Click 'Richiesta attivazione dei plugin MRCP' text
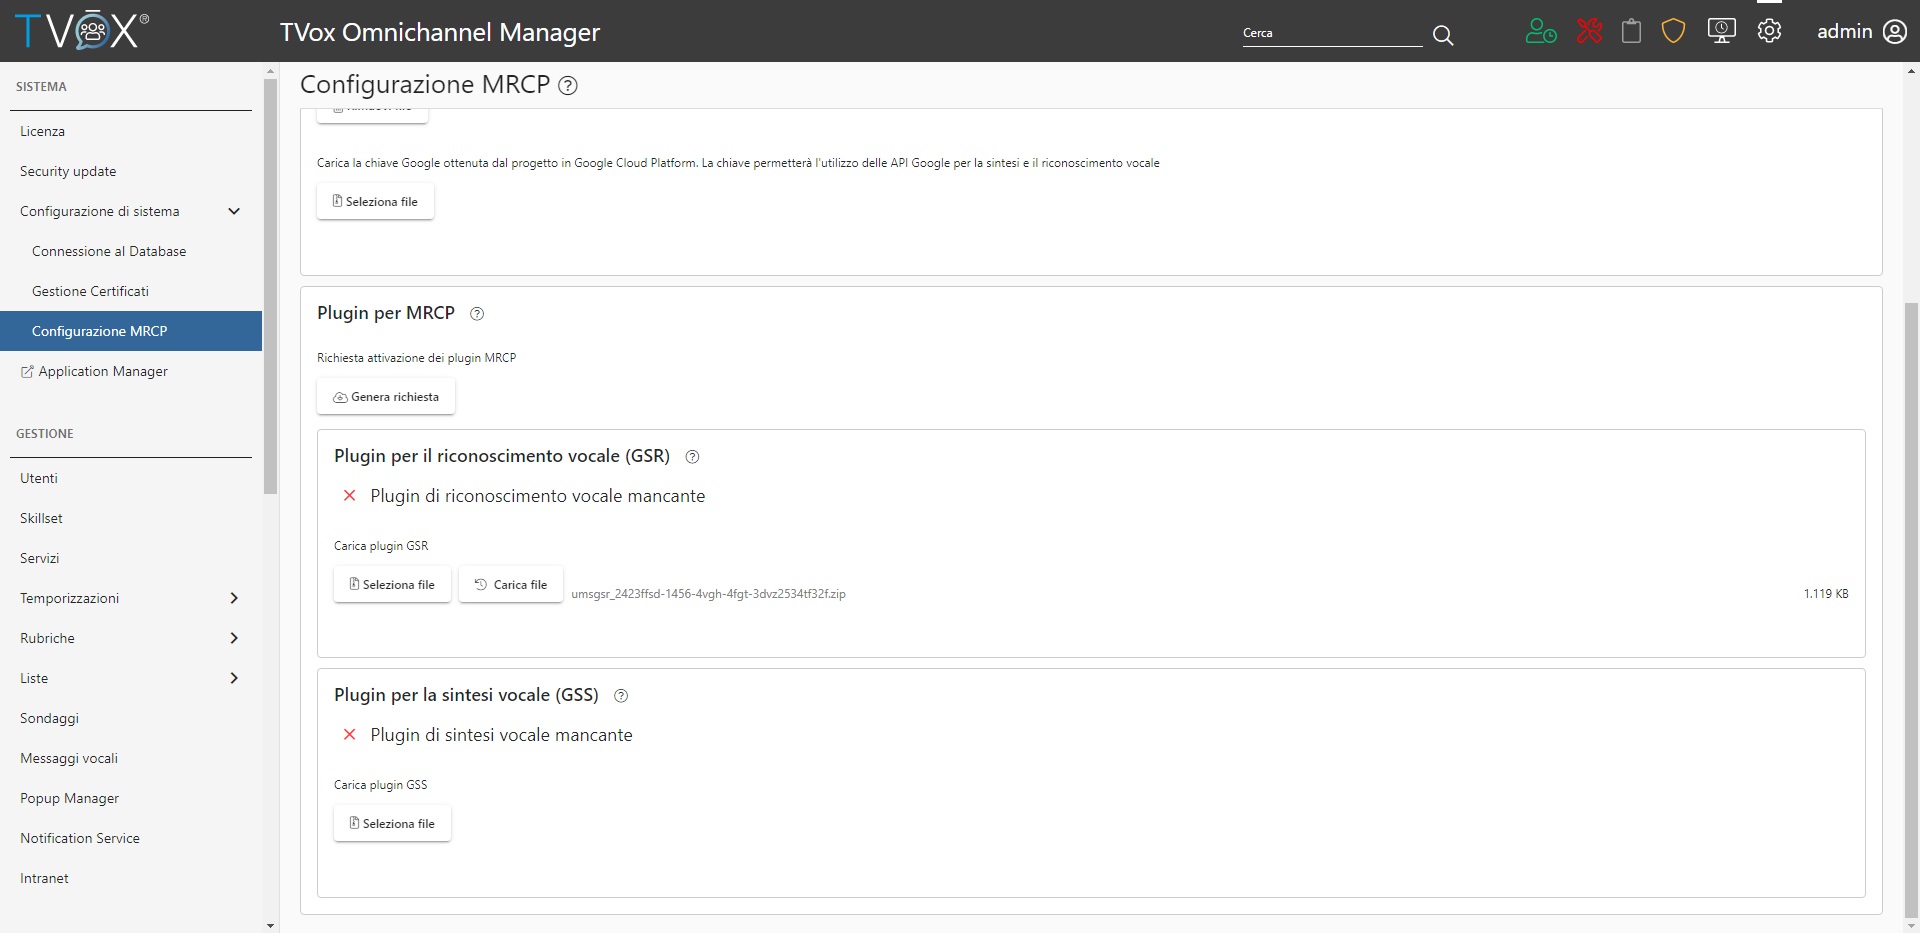 [x=416, y=358]
